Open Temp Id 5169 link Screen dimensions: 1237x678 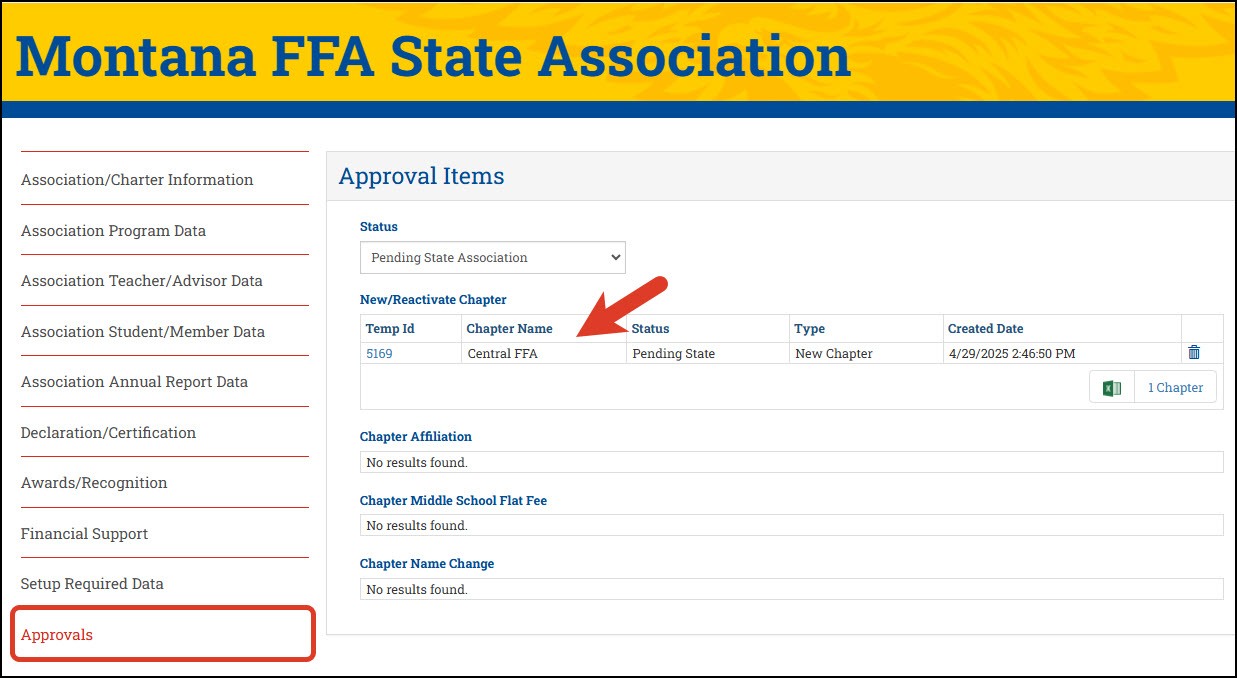(379, 353)
